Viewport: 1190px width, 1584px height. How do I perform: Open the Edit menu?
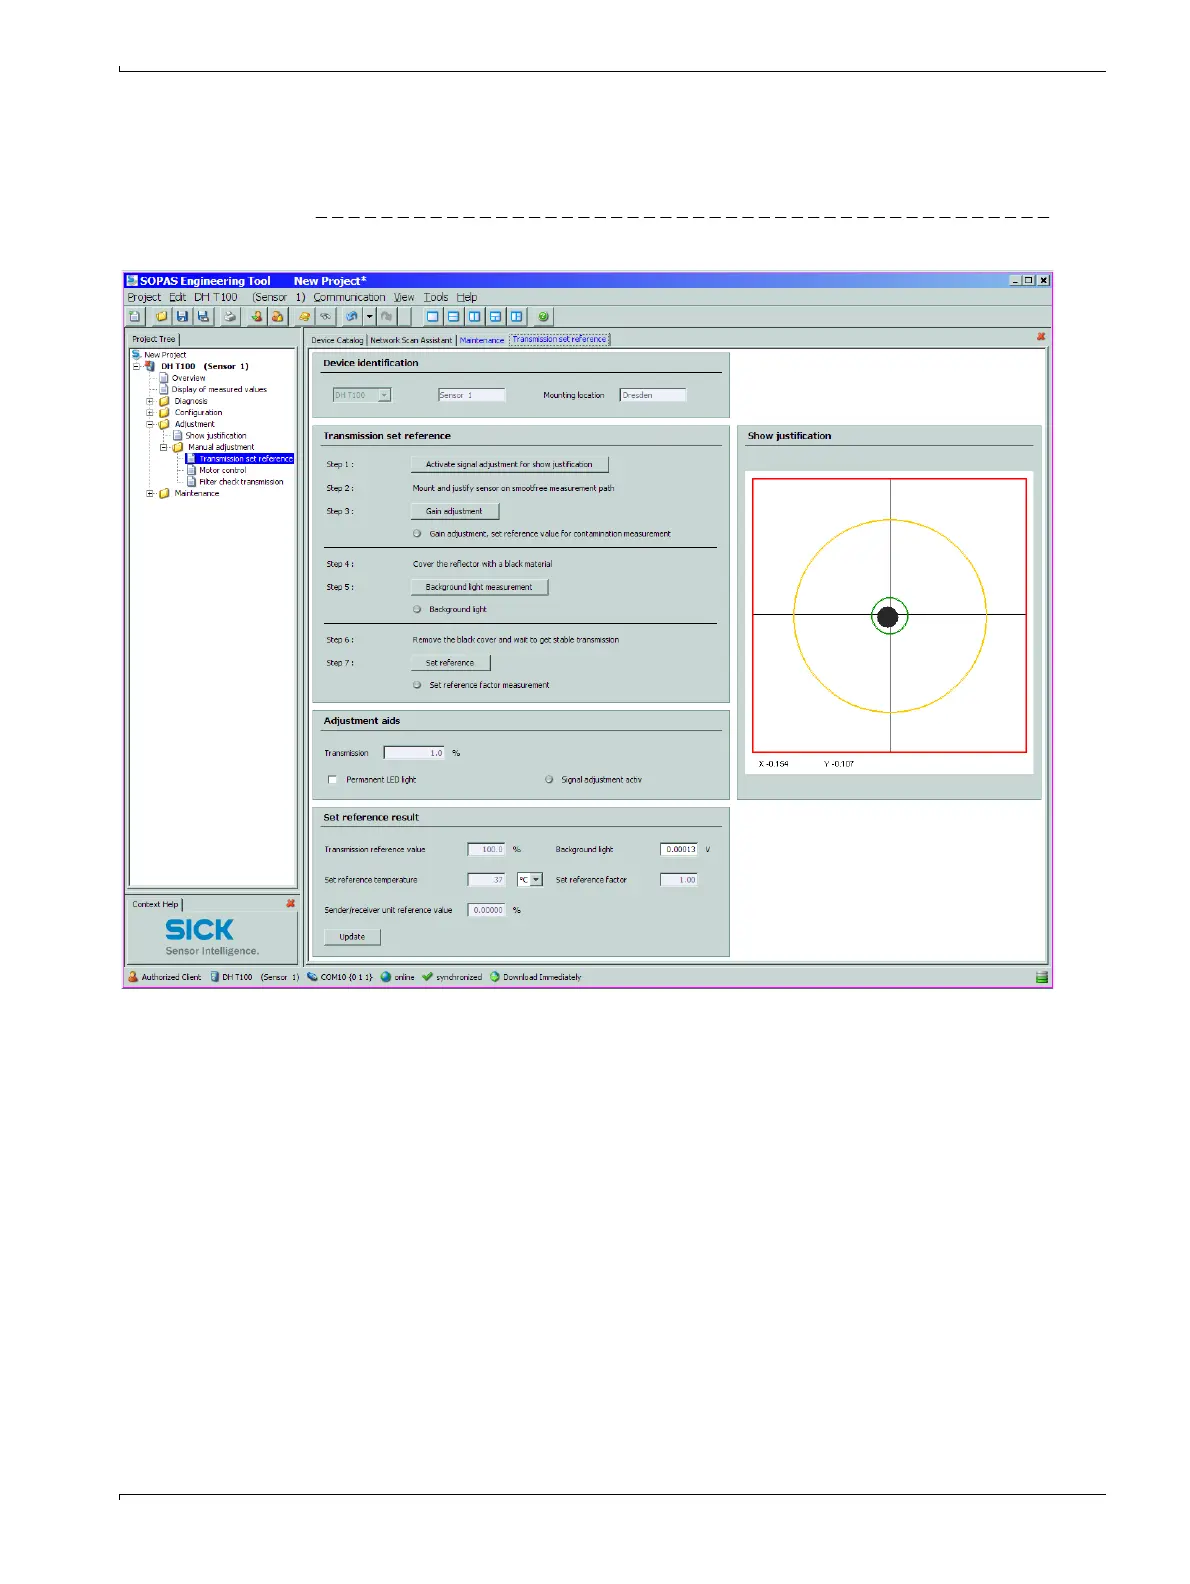tap(177, 297)
